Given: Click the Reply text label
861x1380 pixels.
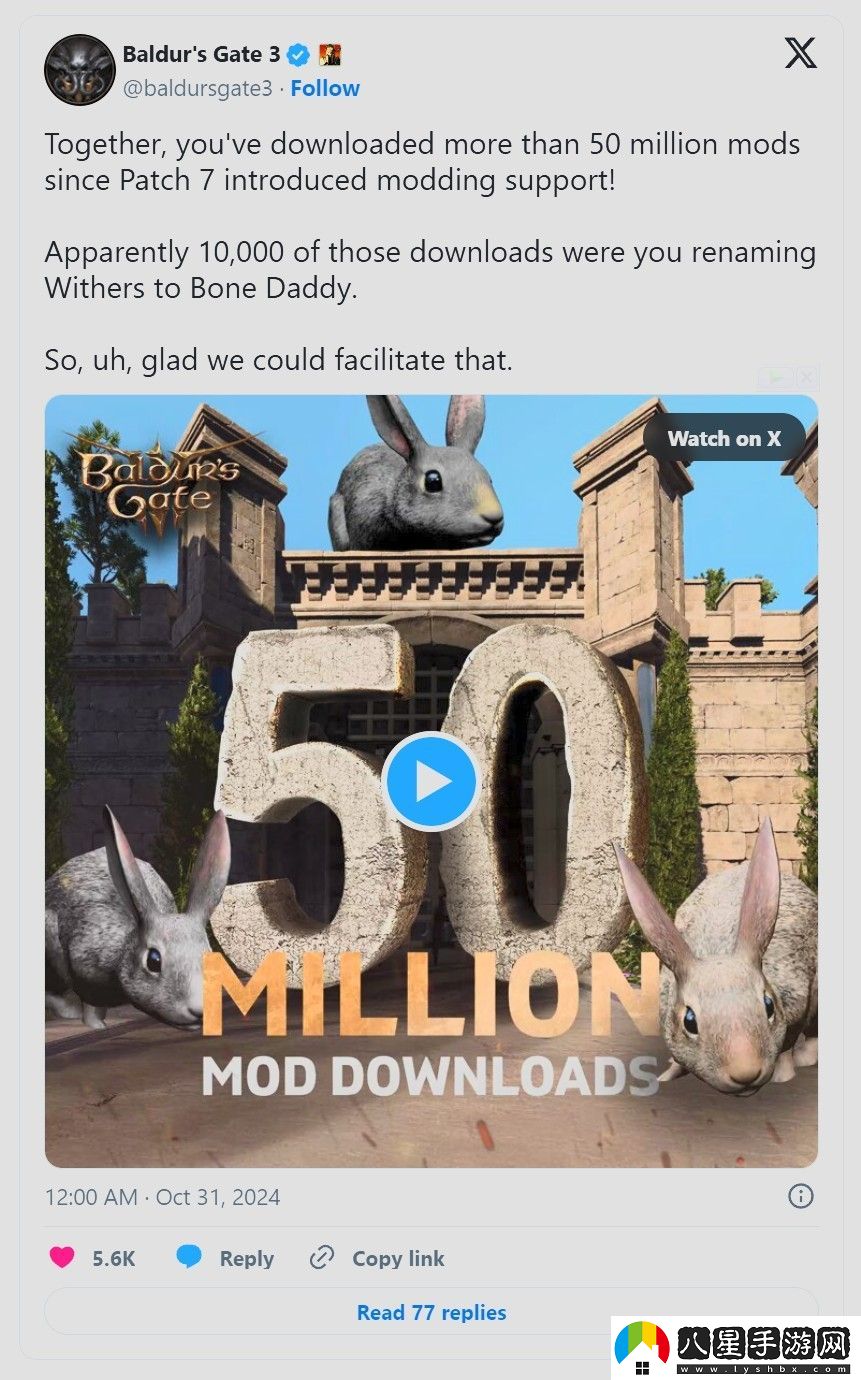Looking at the screenshot, I should tap(247, 1258).
